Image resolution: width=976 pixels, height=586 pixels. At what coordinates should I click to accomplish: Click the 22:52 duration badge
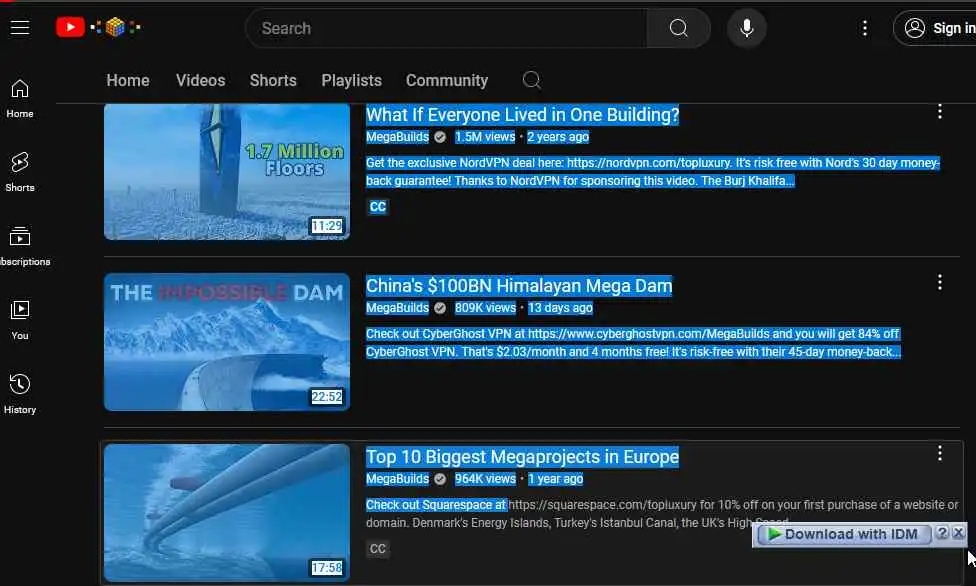pos(327,397)
